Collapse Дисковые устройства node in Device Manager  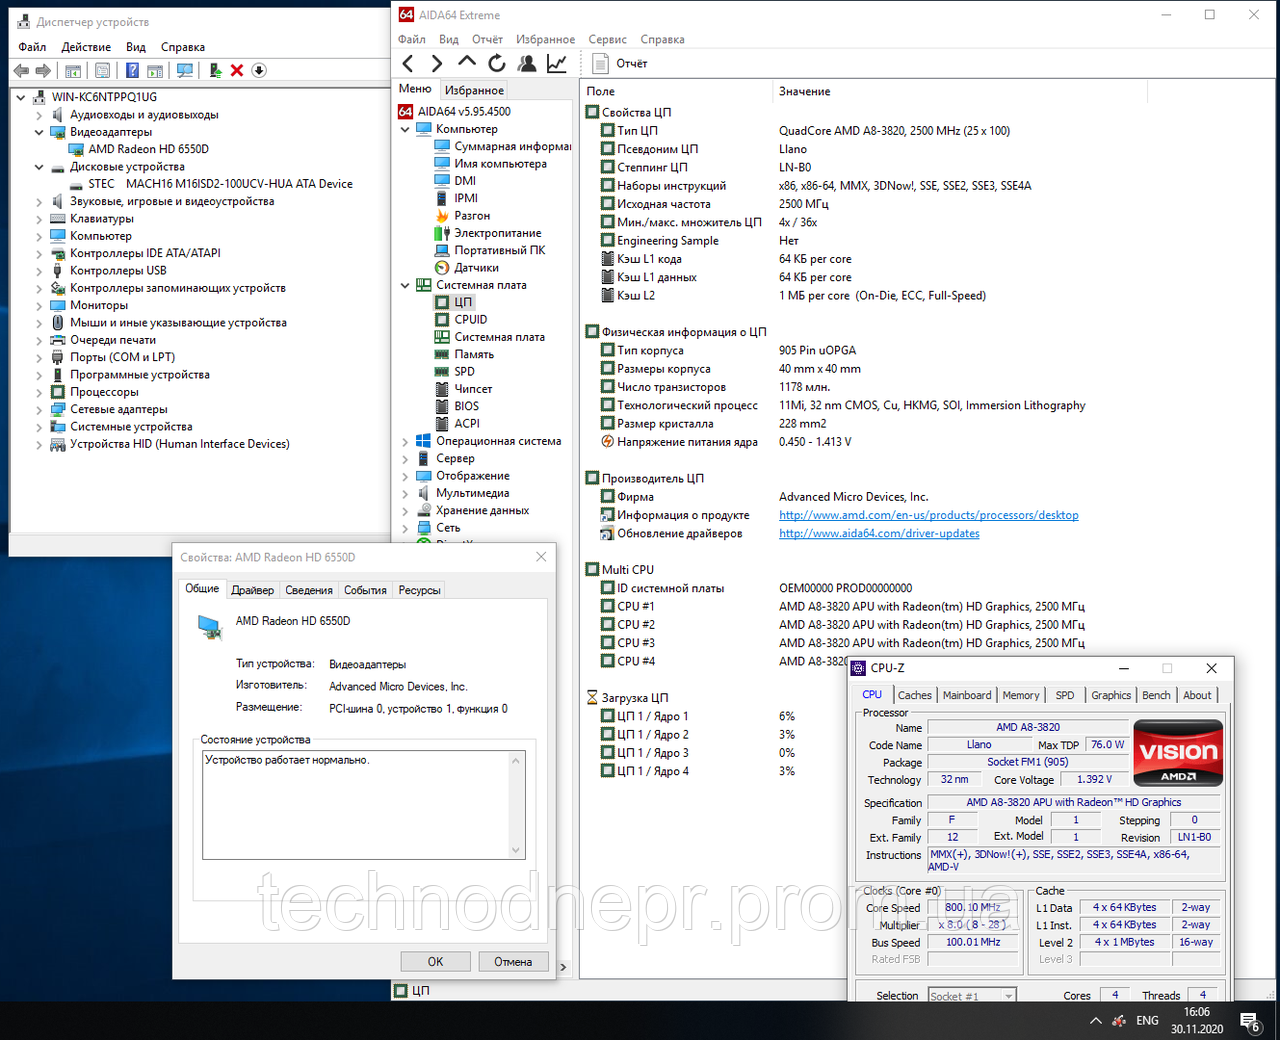click(x=39, y=167)
